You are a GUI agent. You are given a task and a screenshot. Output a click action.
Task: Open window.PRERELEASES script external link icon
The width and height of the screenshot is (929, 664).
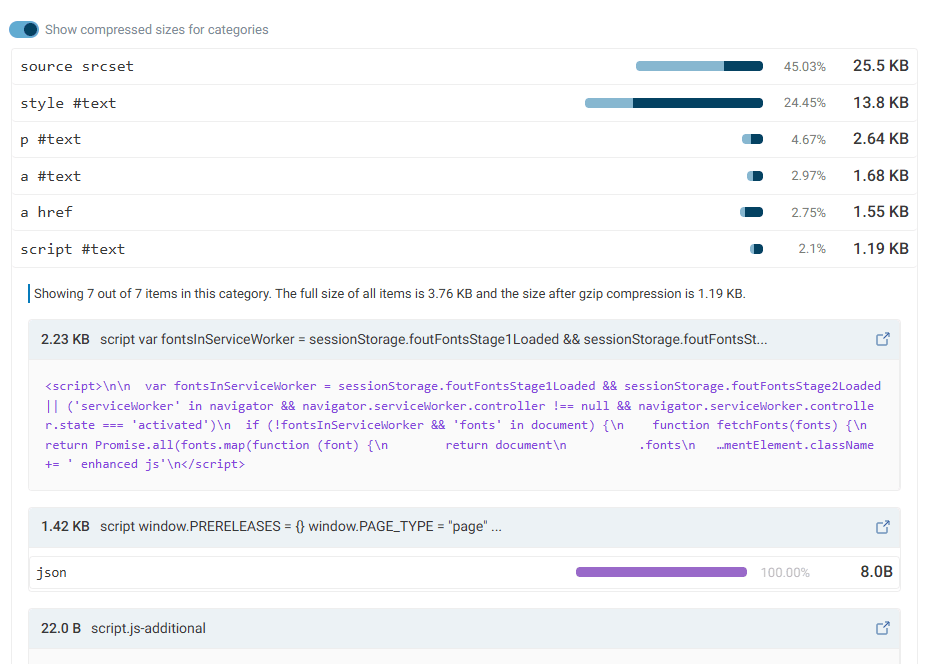coord(882,527)
